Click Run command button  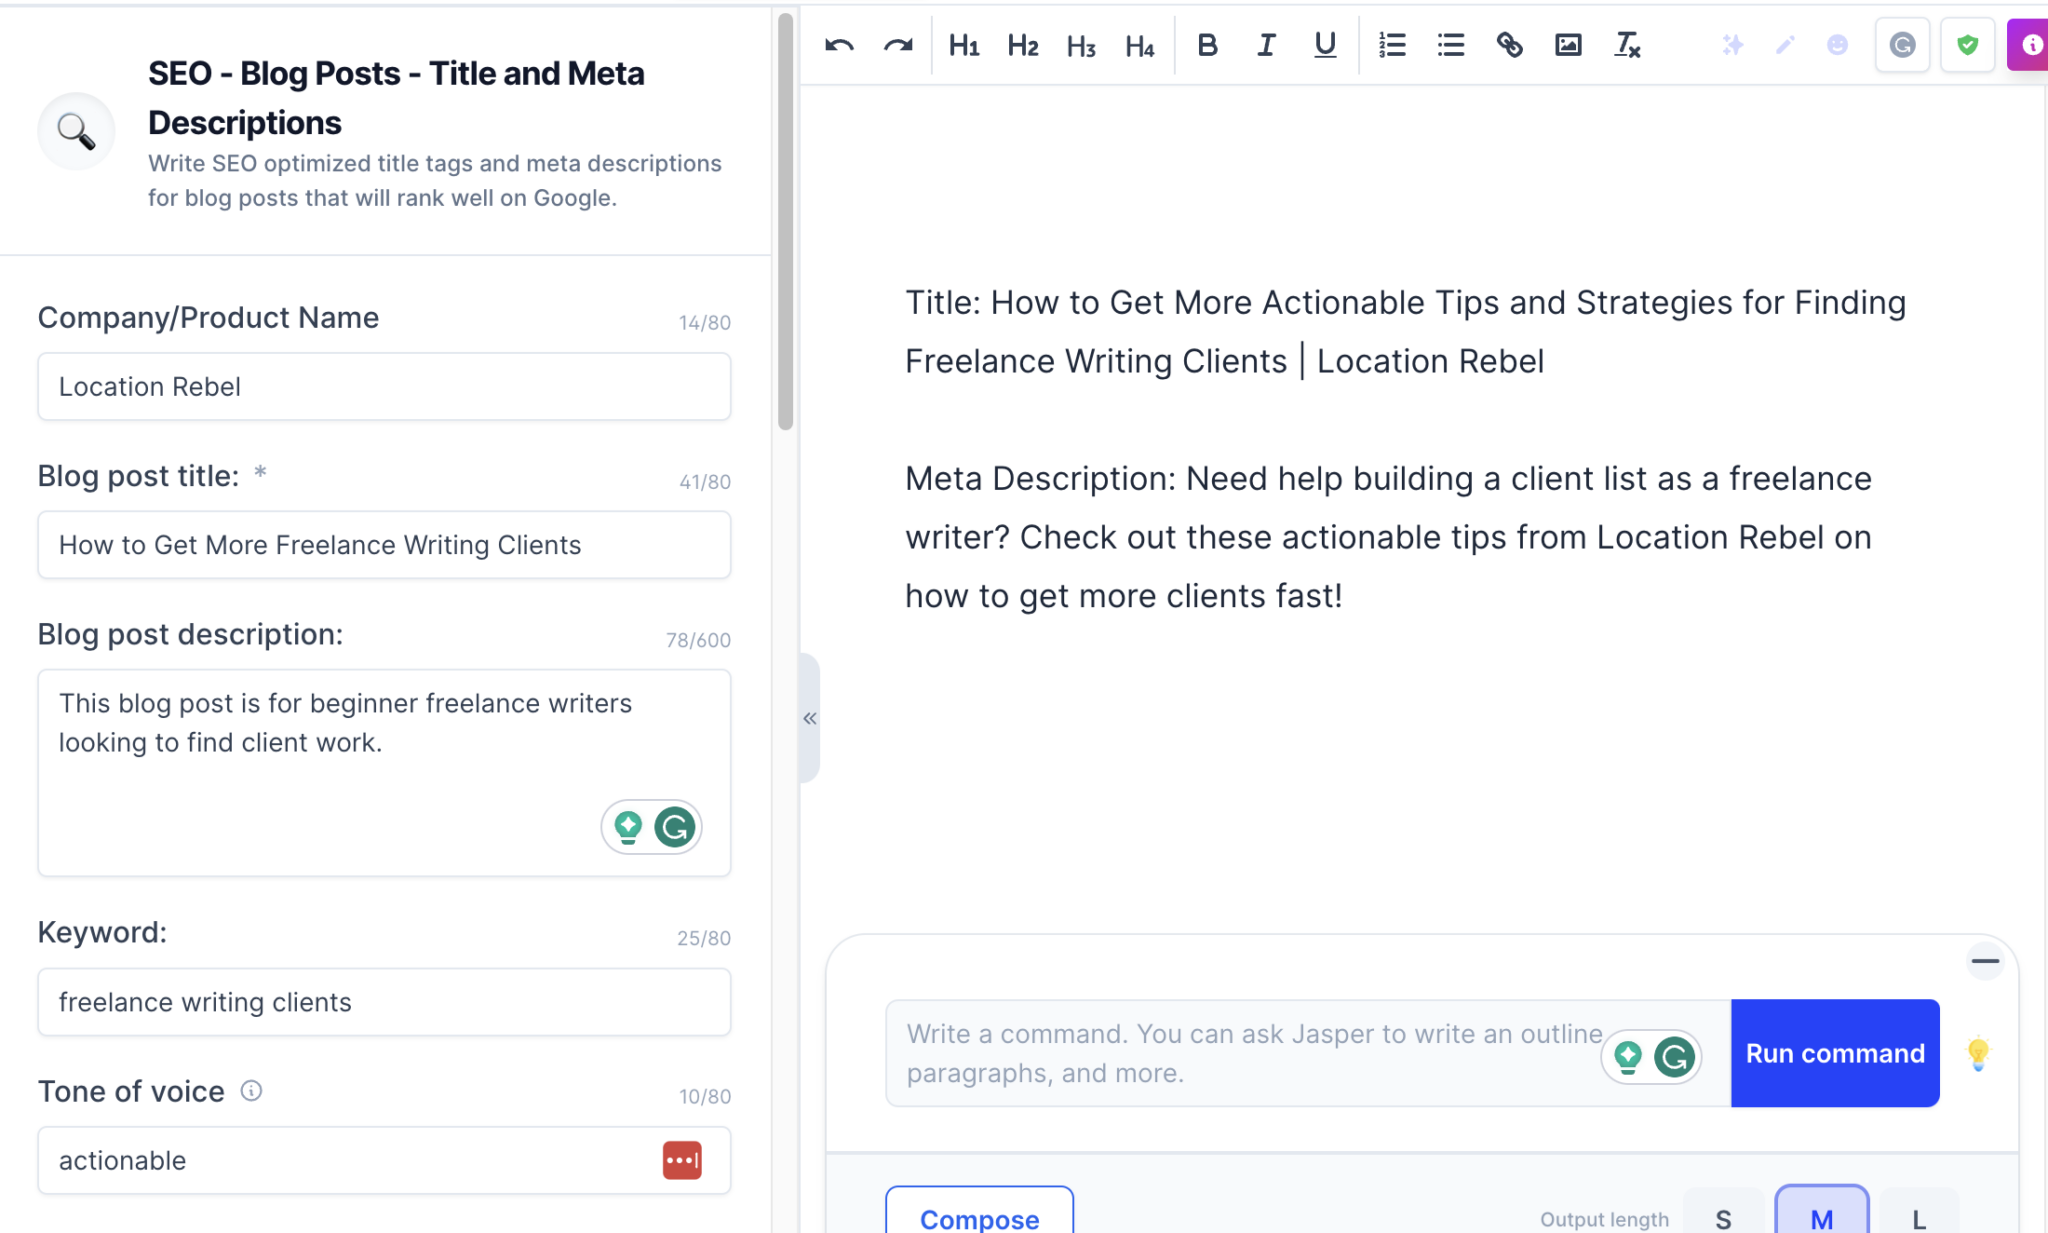[x=1835, y=1053]
